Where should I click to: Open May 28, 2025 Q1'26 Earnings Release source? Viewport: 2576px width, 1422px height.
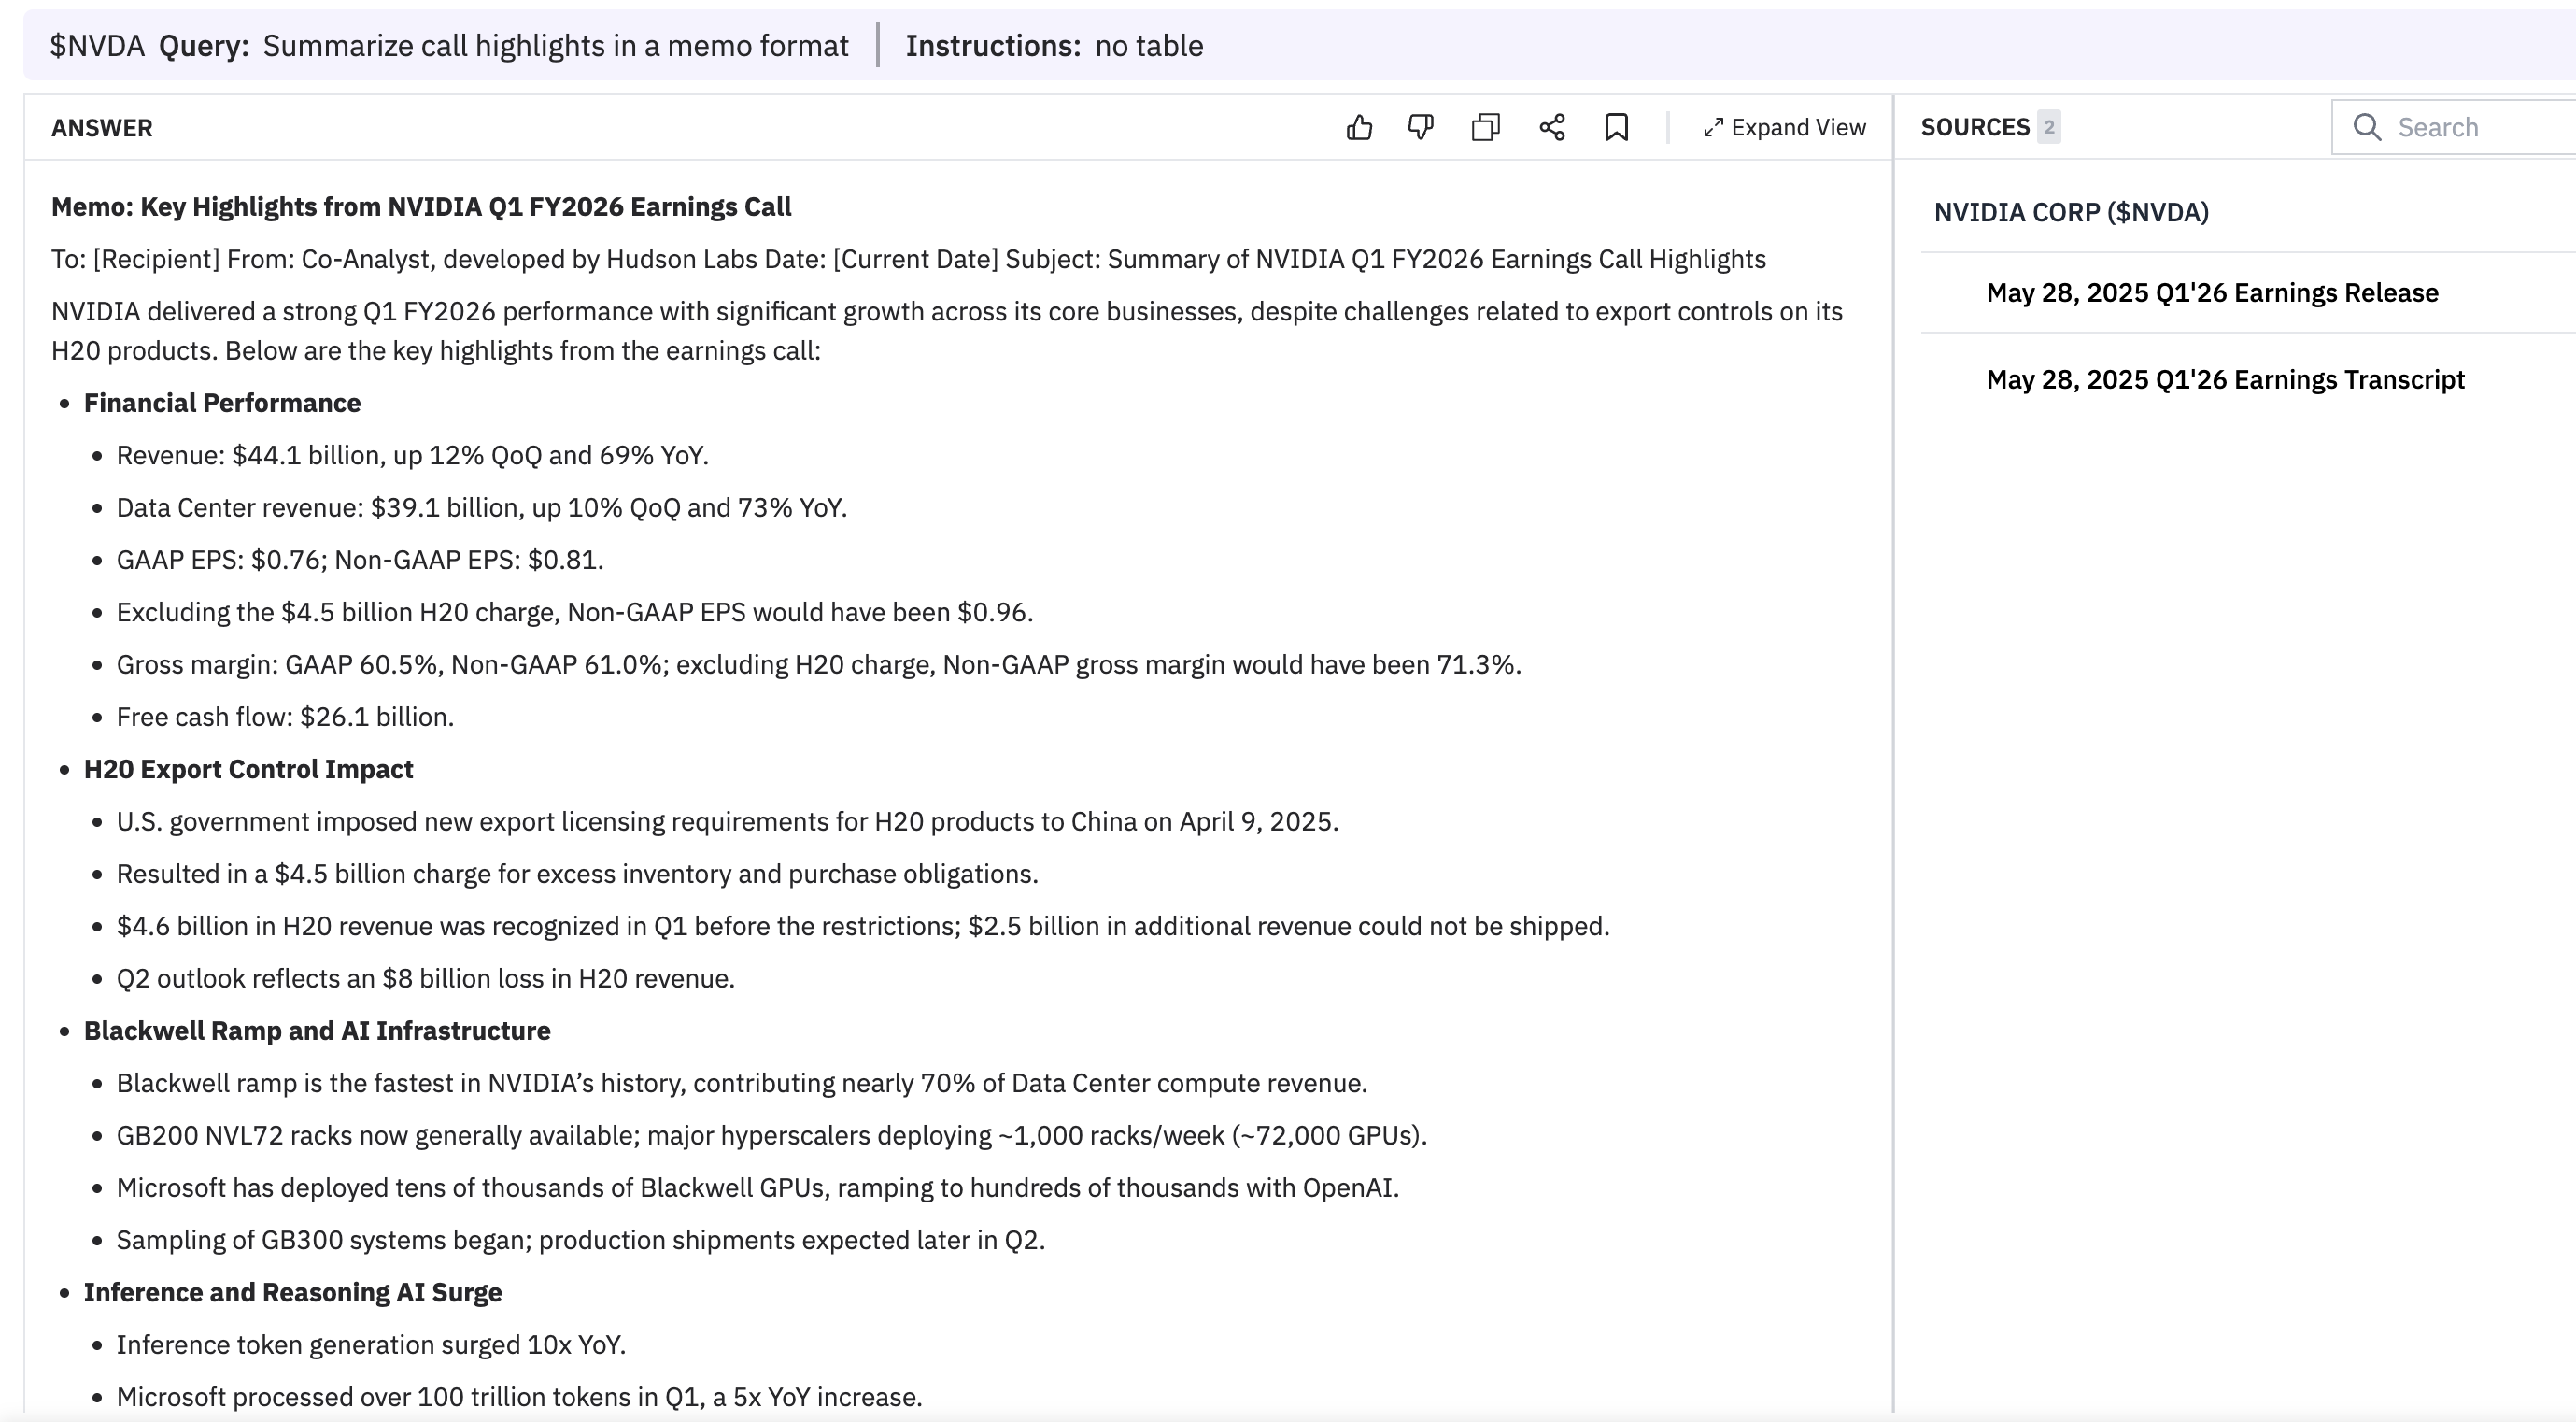[2212, 293]
